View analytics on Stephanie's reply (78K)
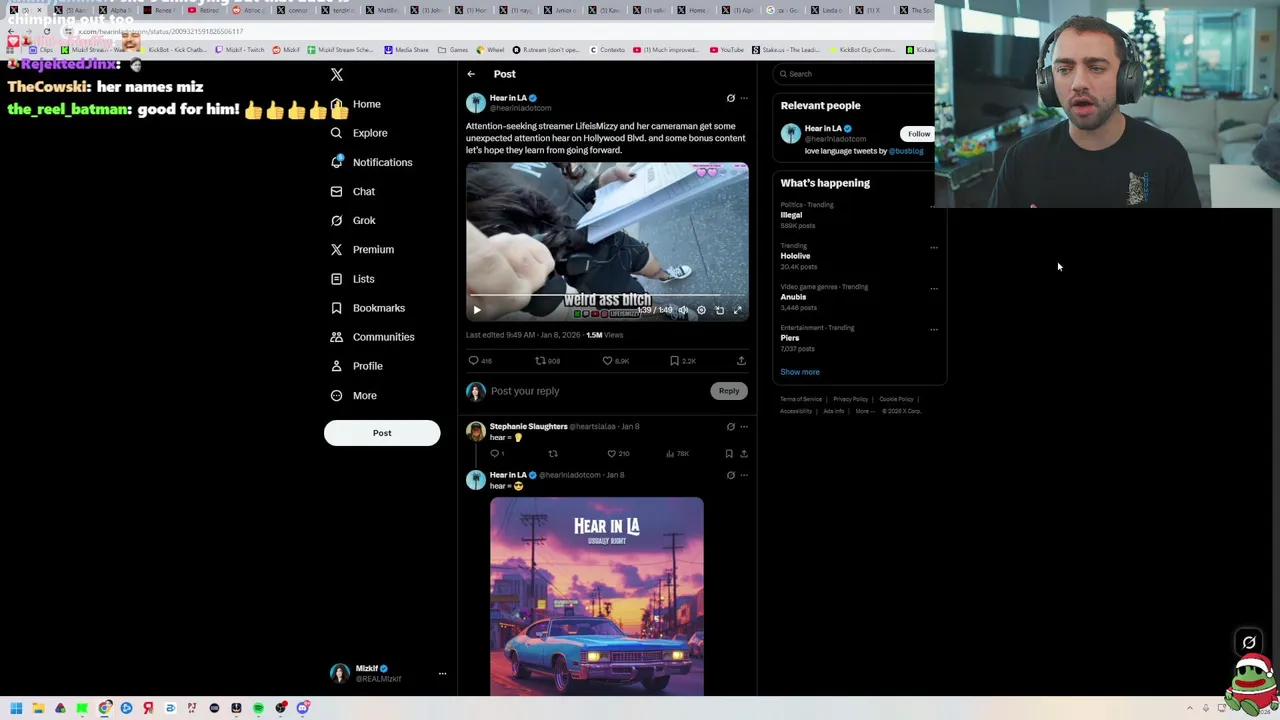 pos(678,454)
